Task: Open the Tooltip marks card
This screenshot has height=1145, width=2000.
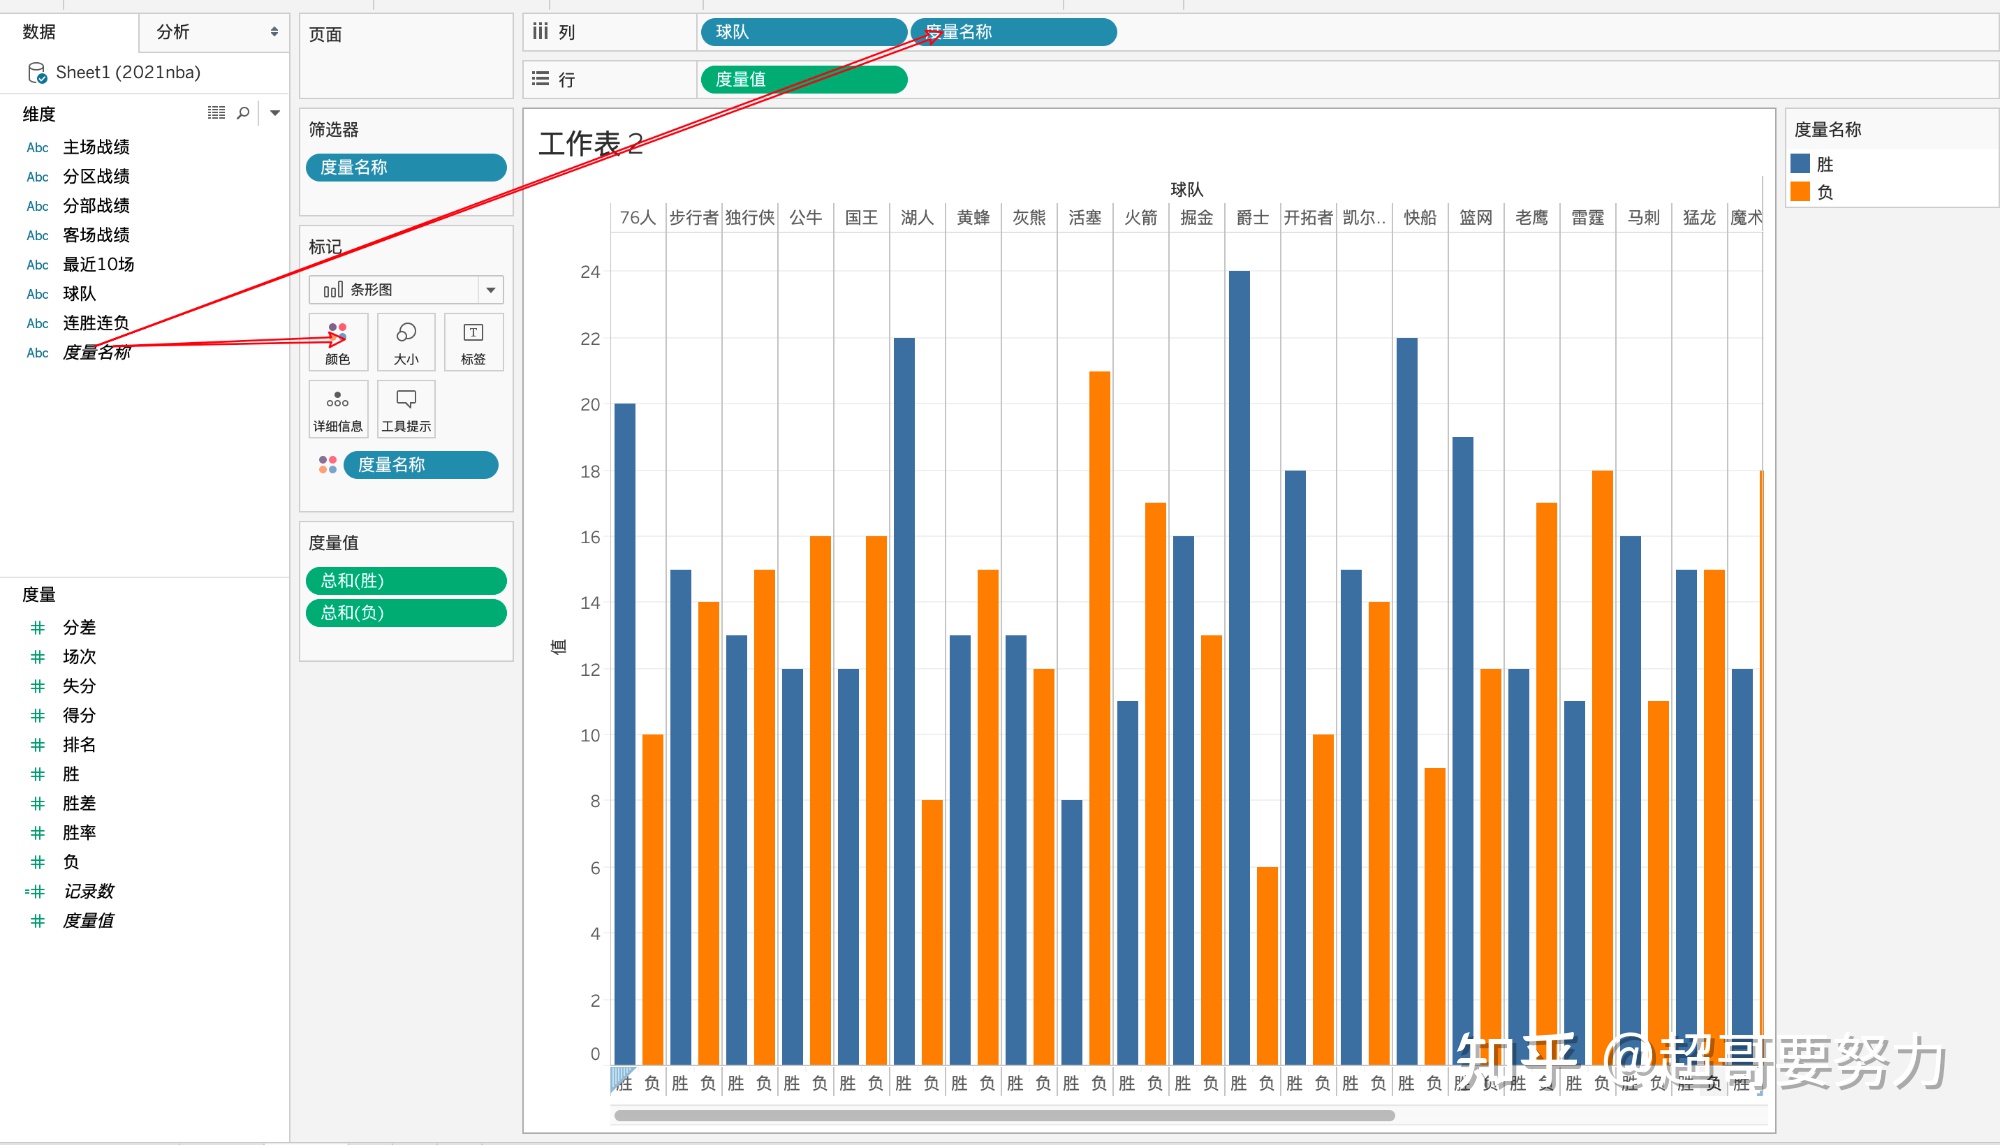Action: click(406, 409)
